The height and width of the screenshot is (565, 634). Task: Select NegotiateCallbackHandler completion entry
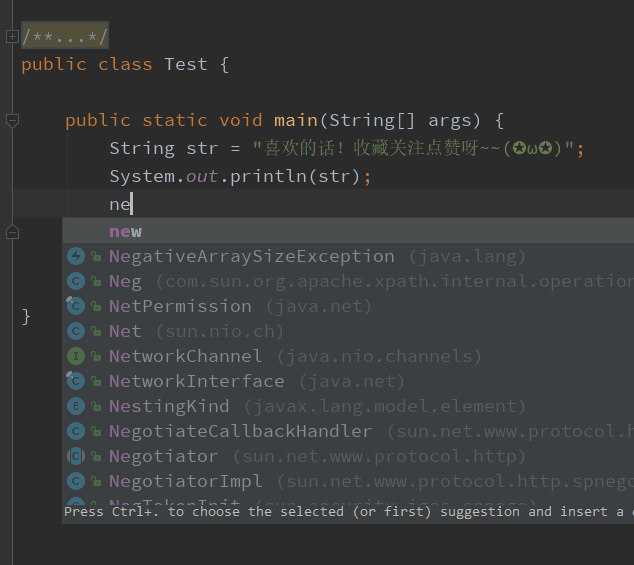pyautogui.click(x=240, y=432)
